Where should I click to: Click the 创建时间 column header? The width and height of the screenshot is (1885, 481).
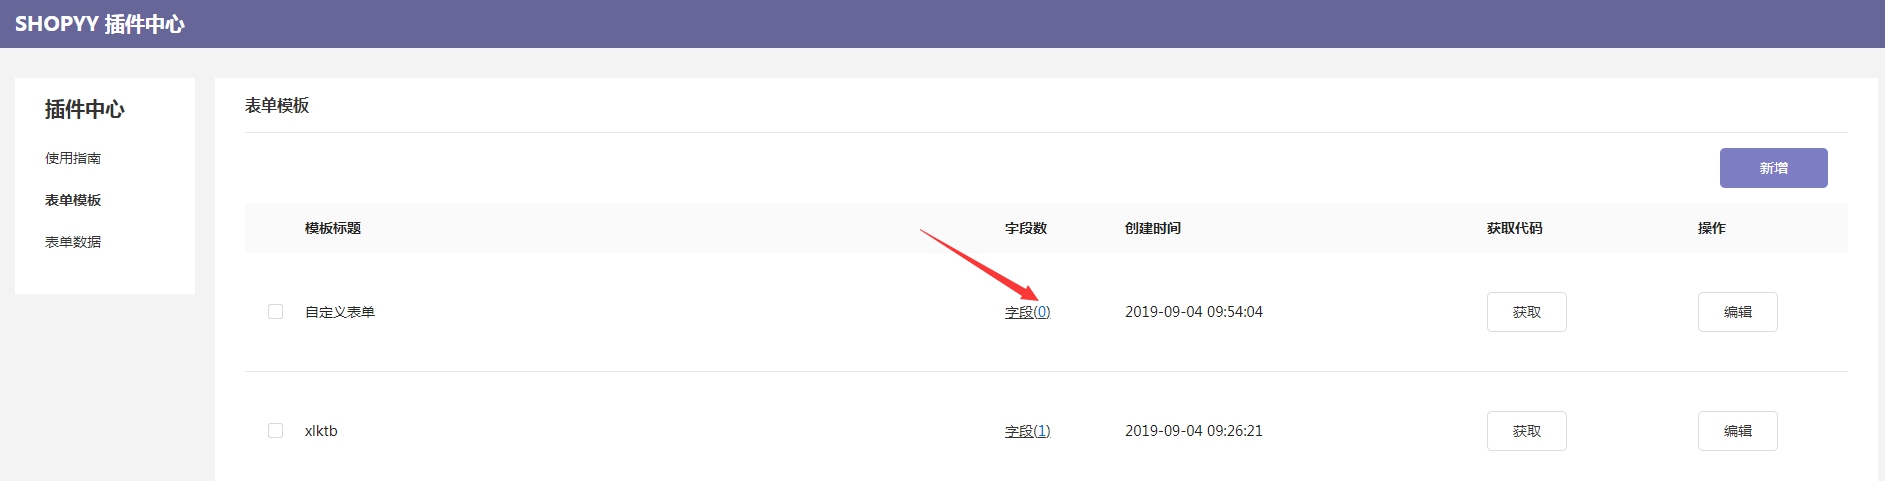pos(1153,228)
